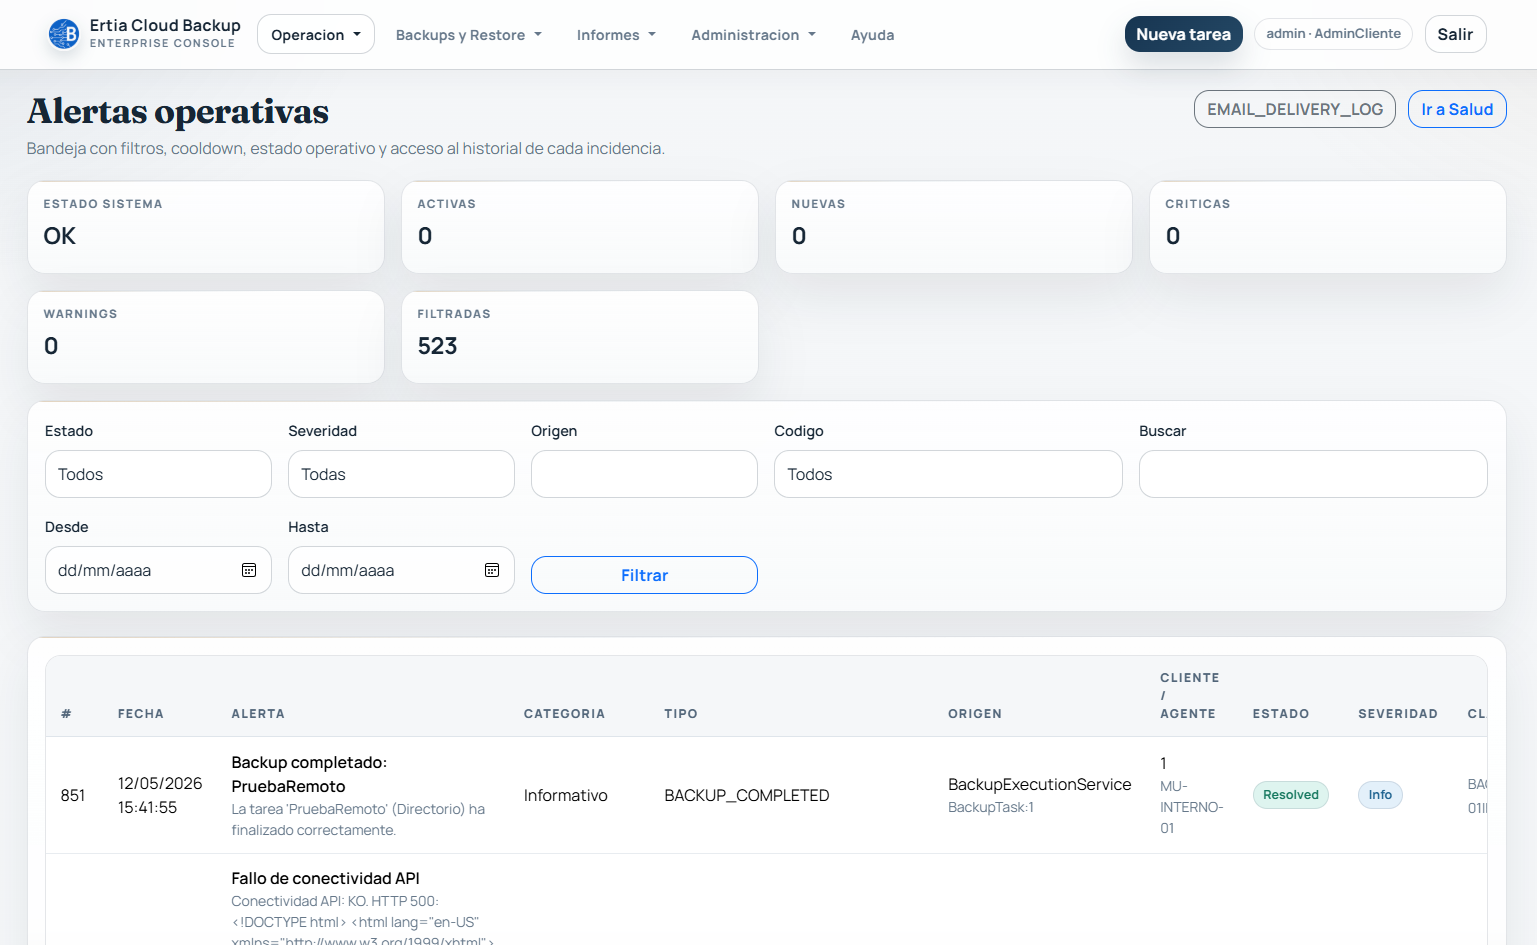Screen dimensions: 1537x945
Task: Expand the Backups y Restore menu
Action: 468,35
